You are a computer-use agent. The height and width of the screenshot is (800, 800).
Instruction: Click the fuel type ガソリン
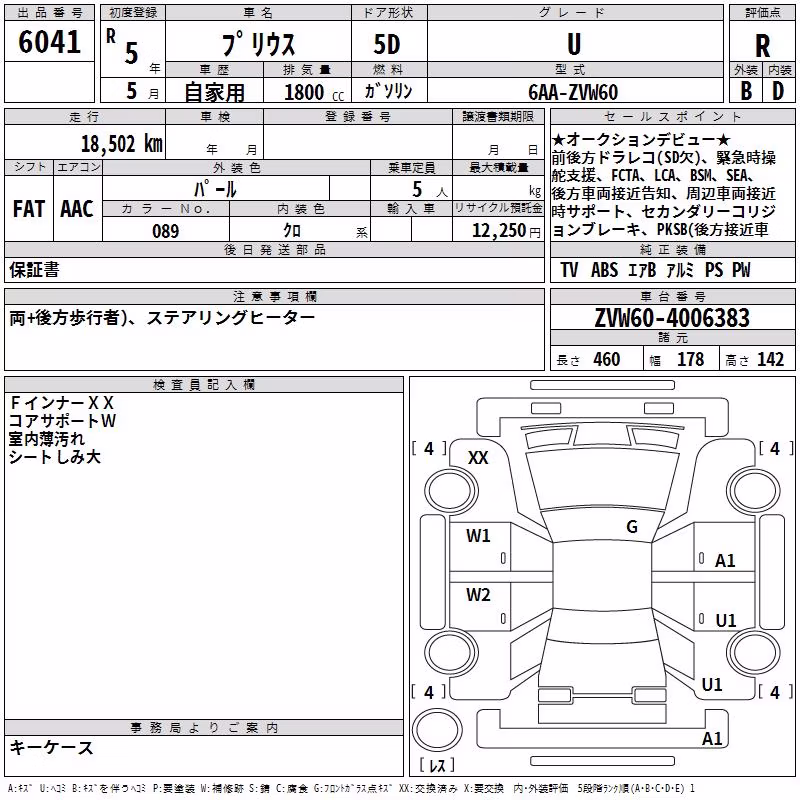[388, 91]
